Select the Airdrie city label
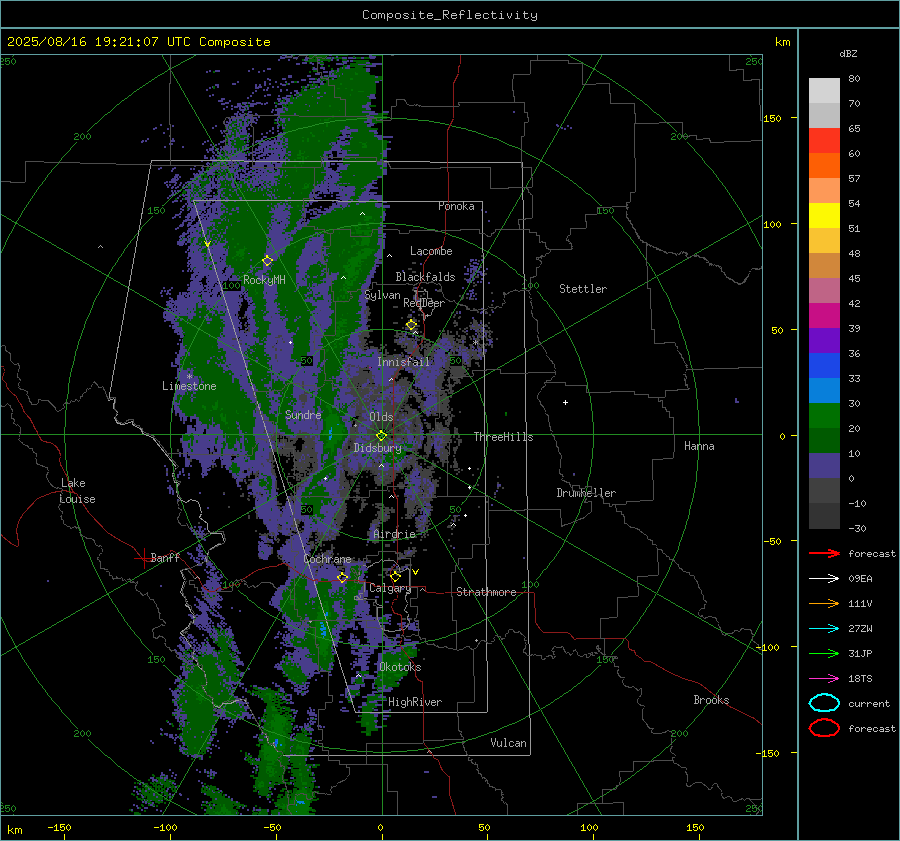This screenshot has height=841, width=900. [394, 534]
